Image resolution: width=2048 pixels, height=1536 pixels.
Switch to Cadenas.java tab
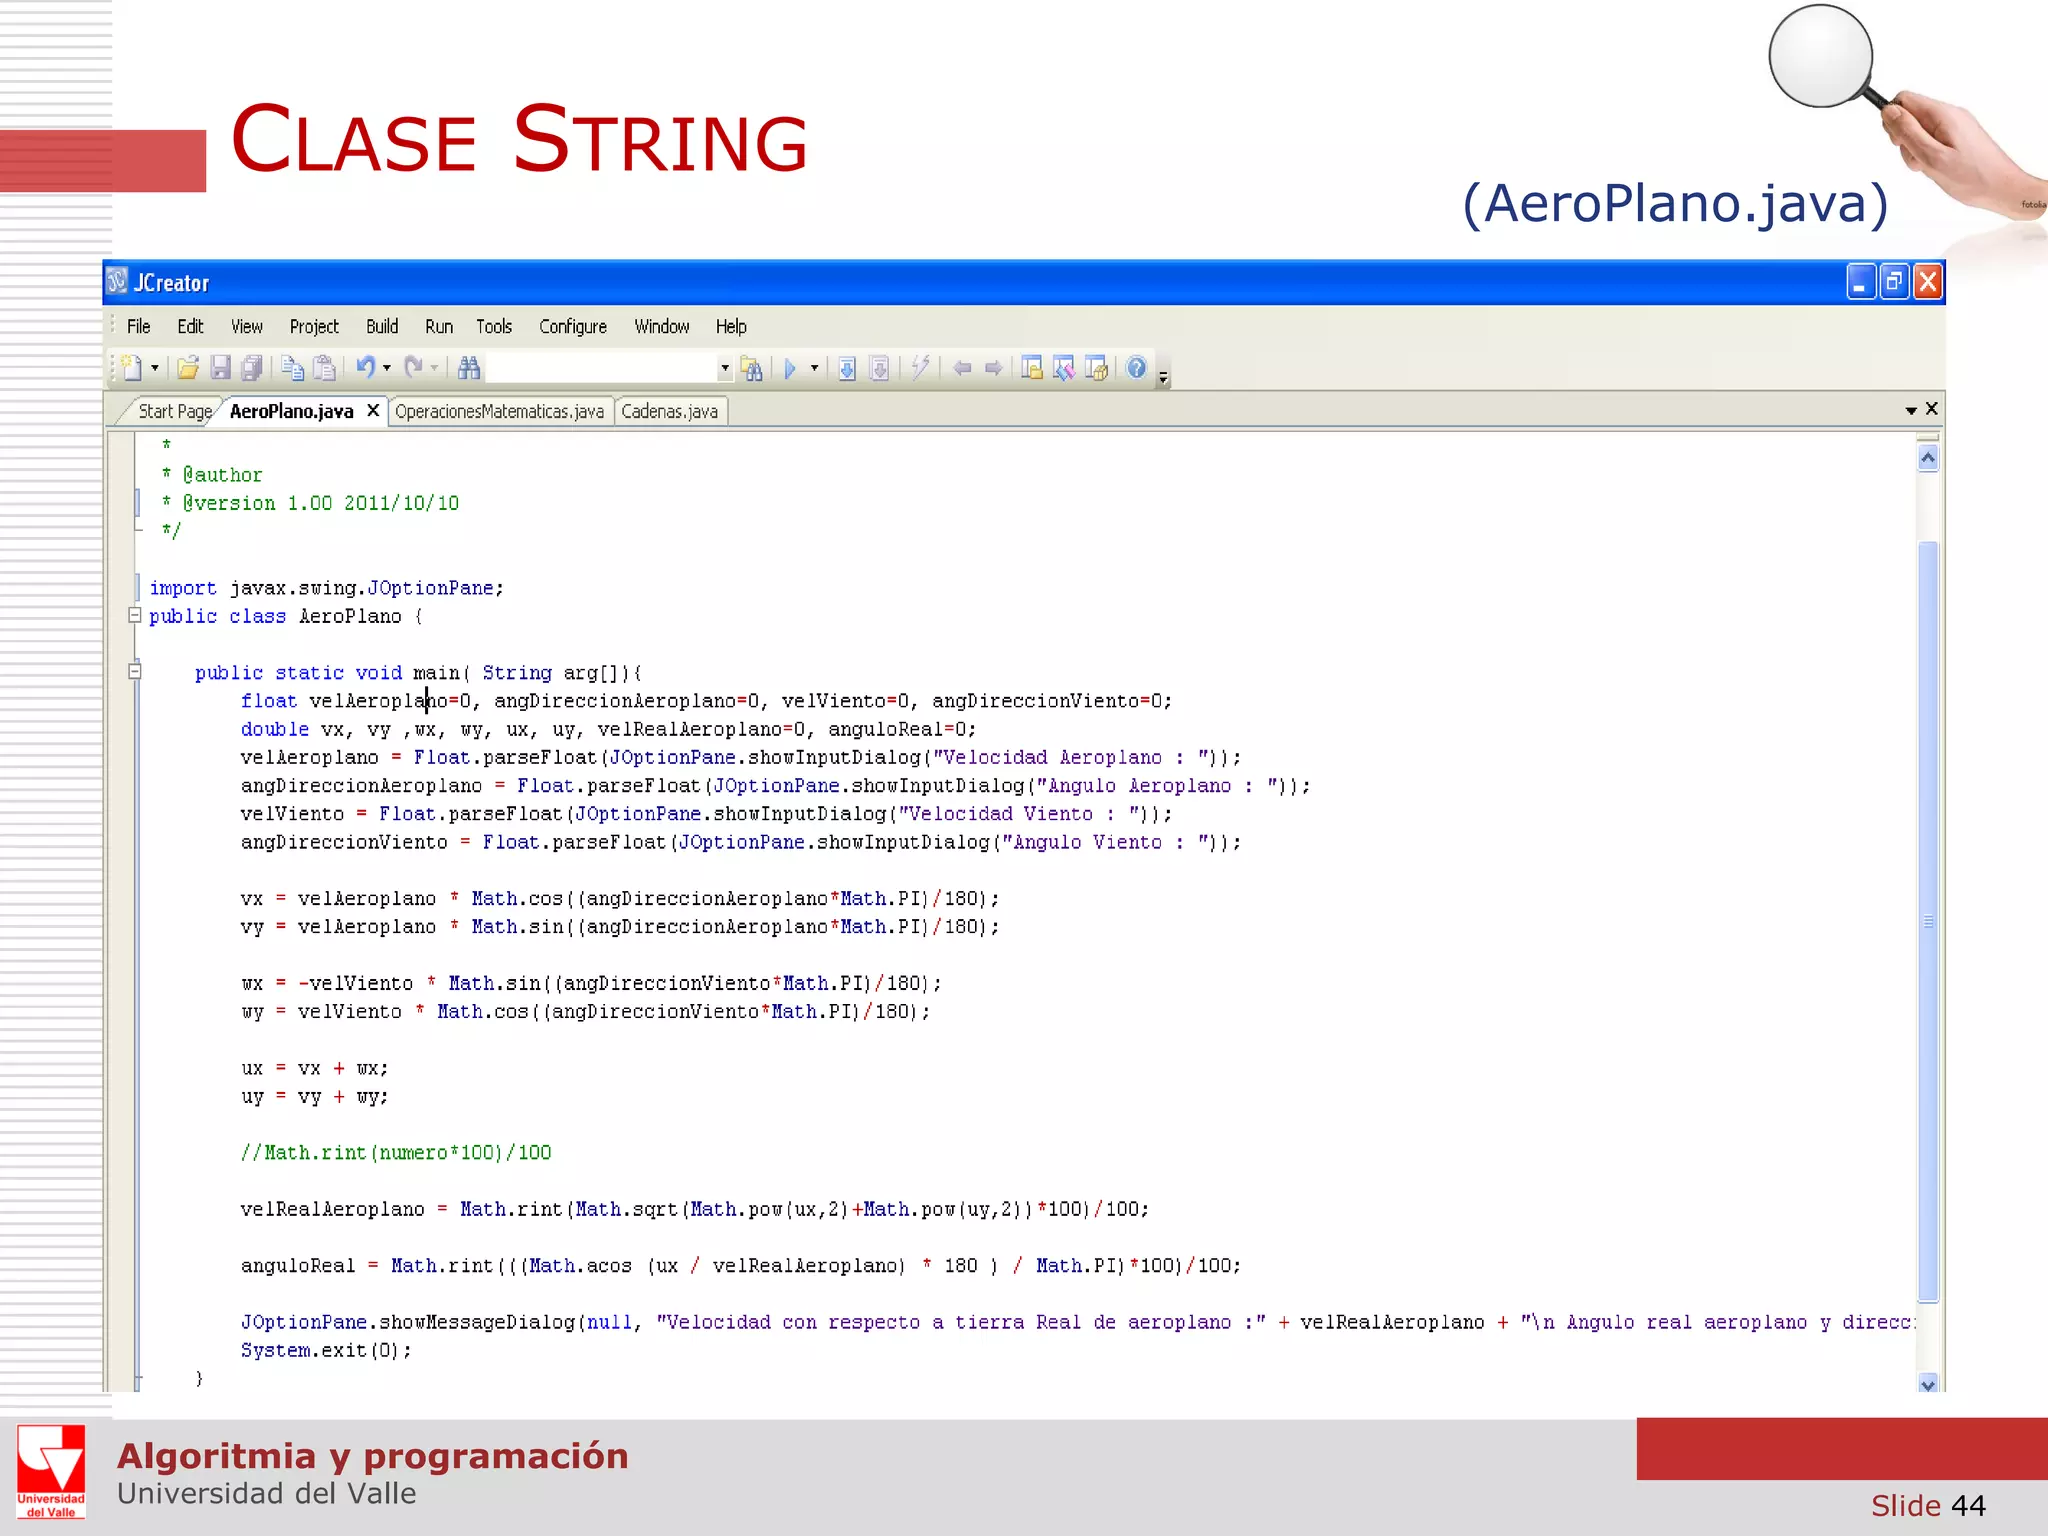coord(669,412)
